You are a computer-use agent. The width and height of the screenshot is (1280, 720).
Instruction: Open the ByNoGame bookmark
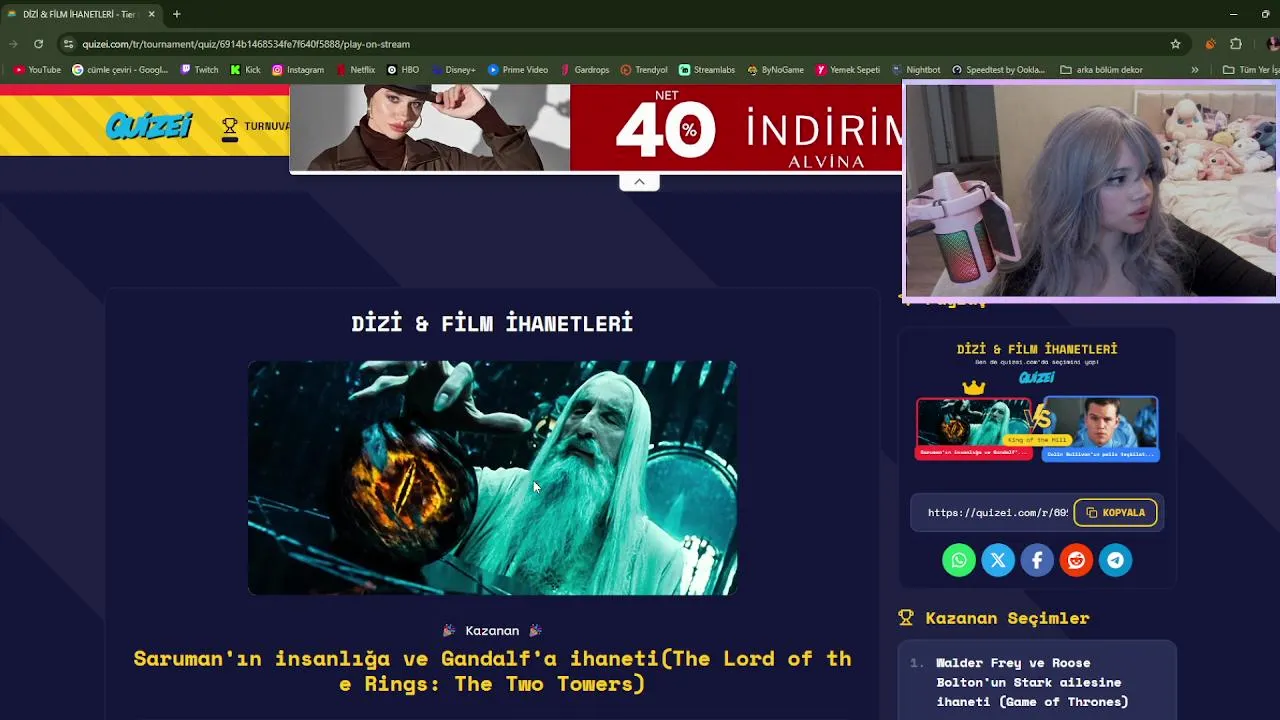click(x=775, y=70)
